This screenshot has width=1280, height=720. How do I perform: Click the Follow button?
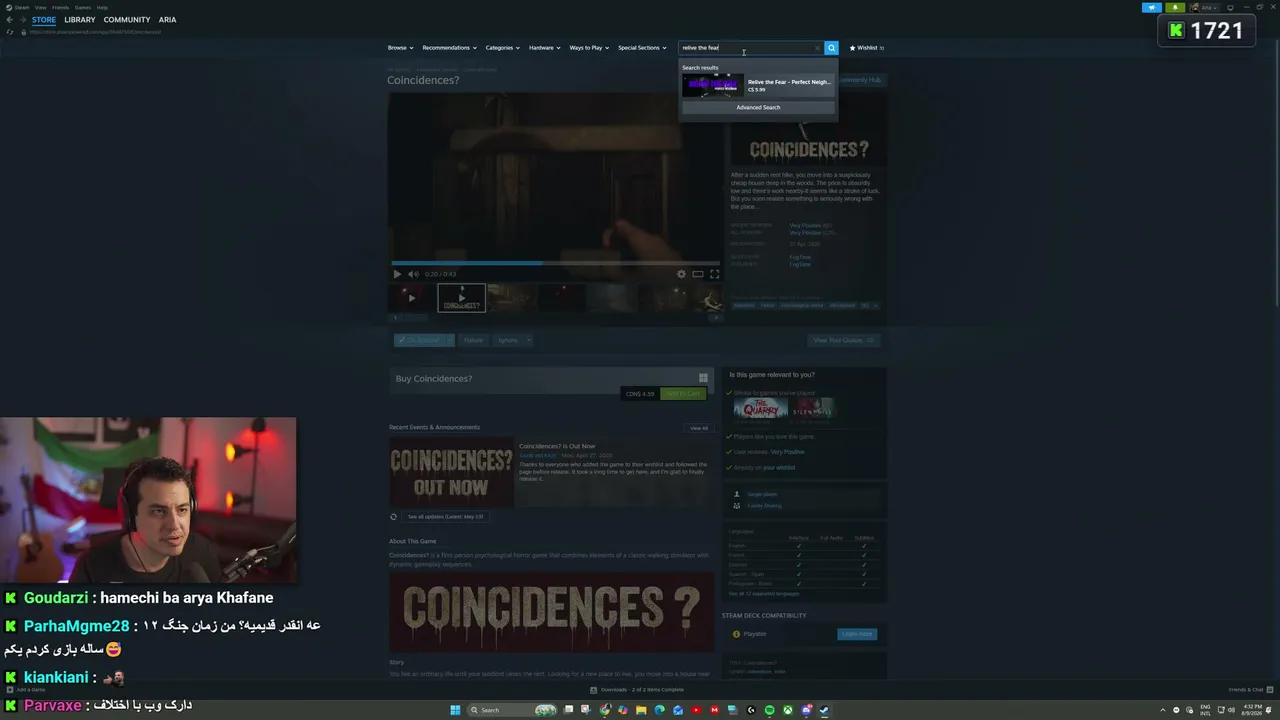[x=474, y=340]
